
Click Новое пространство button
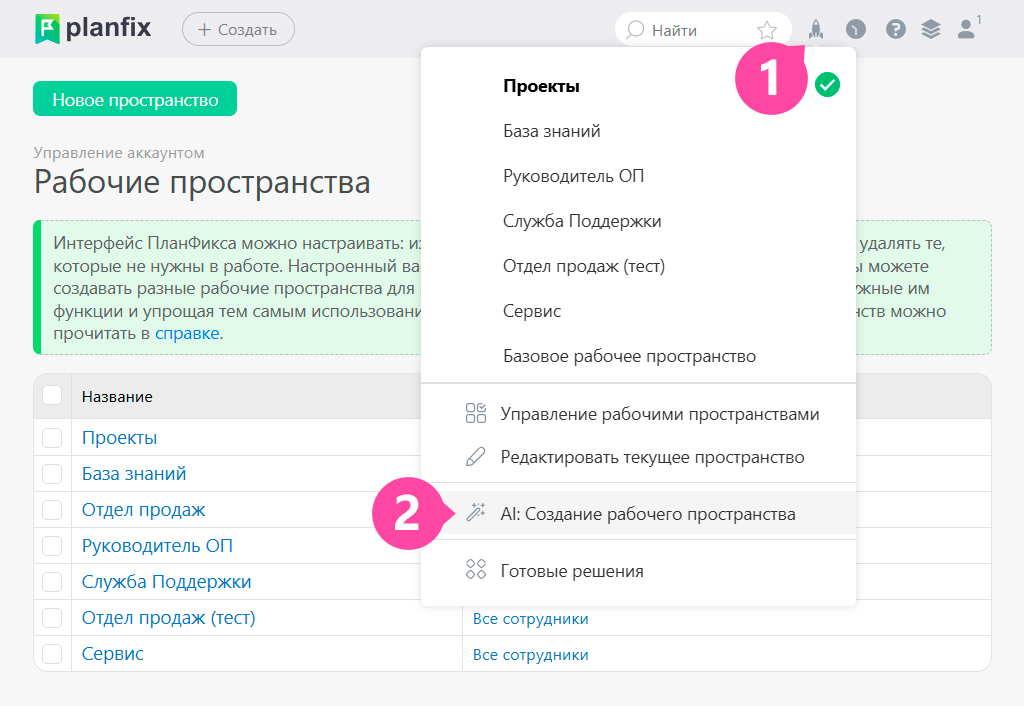[x=135, y=99]
